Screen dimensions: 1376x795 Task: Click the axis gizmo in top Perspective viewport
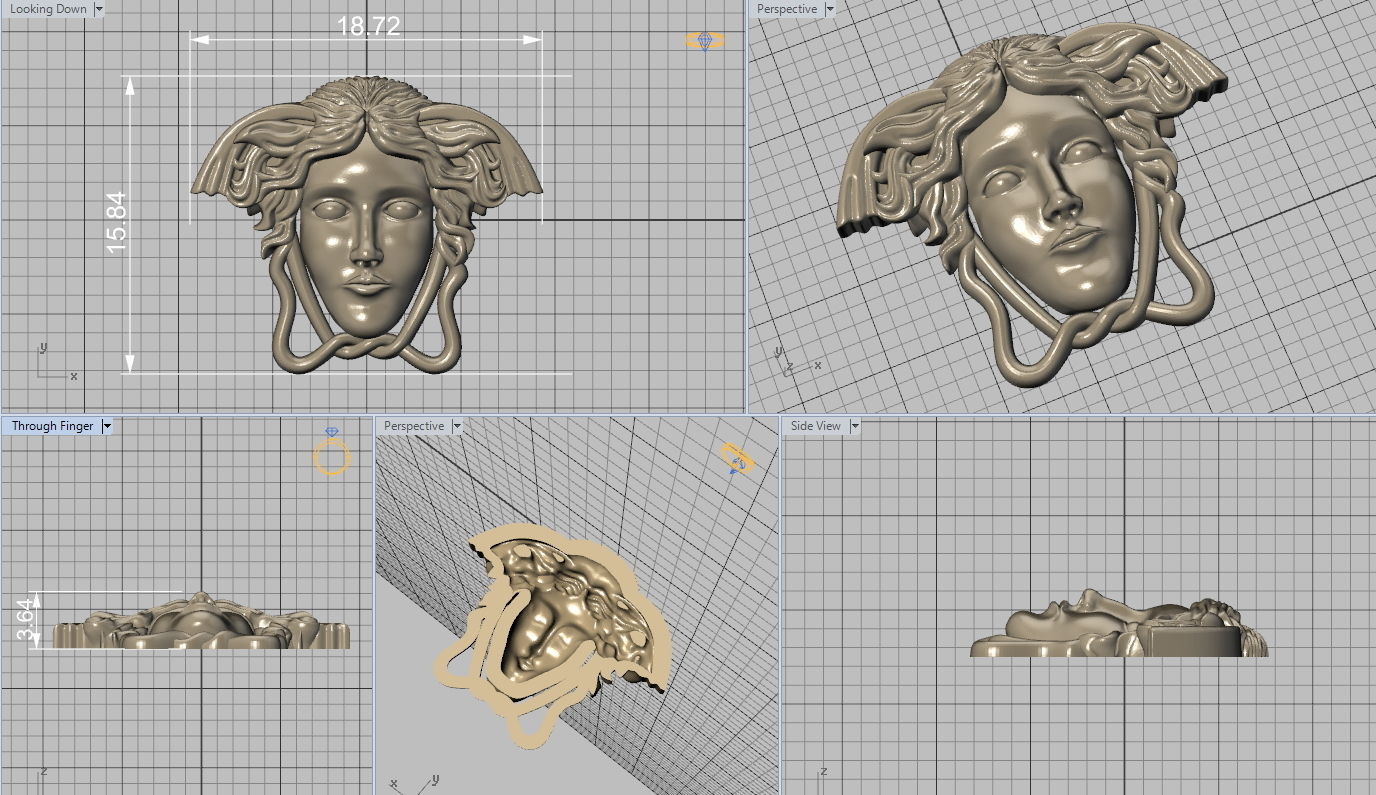click(797, 363)
